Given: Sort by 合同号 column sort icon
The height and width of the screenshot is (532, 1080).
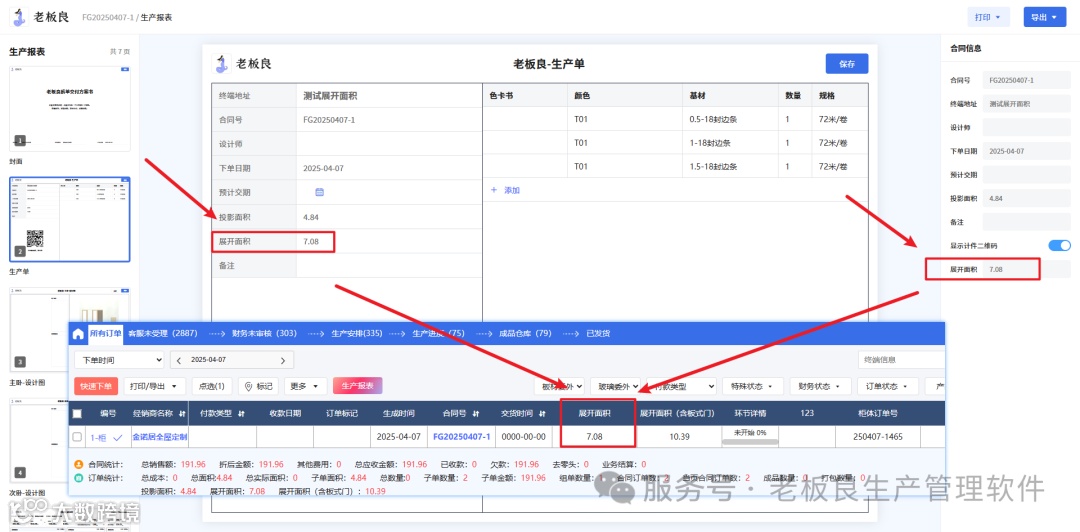Looking at the screenshot, I should [x=476, y=414].
